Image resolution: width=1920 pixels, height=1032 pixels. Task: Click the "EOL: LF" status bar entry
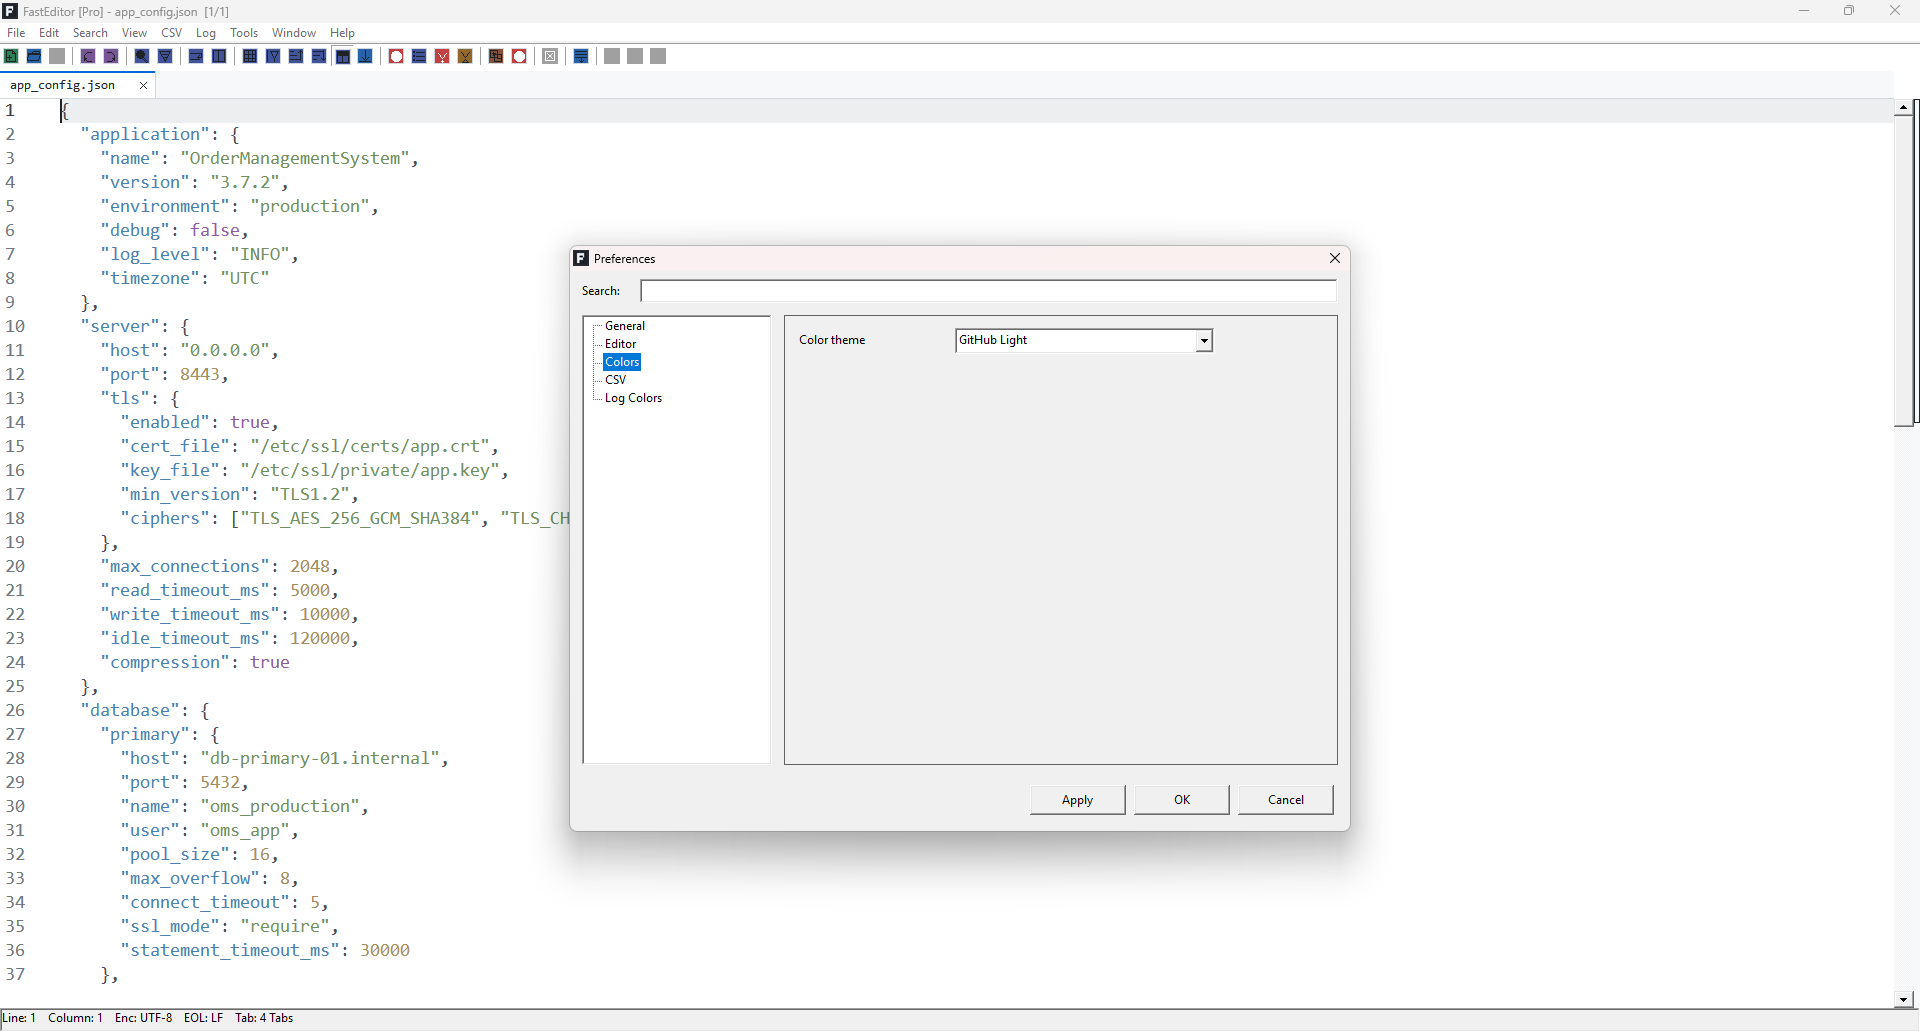[203, 1018]
